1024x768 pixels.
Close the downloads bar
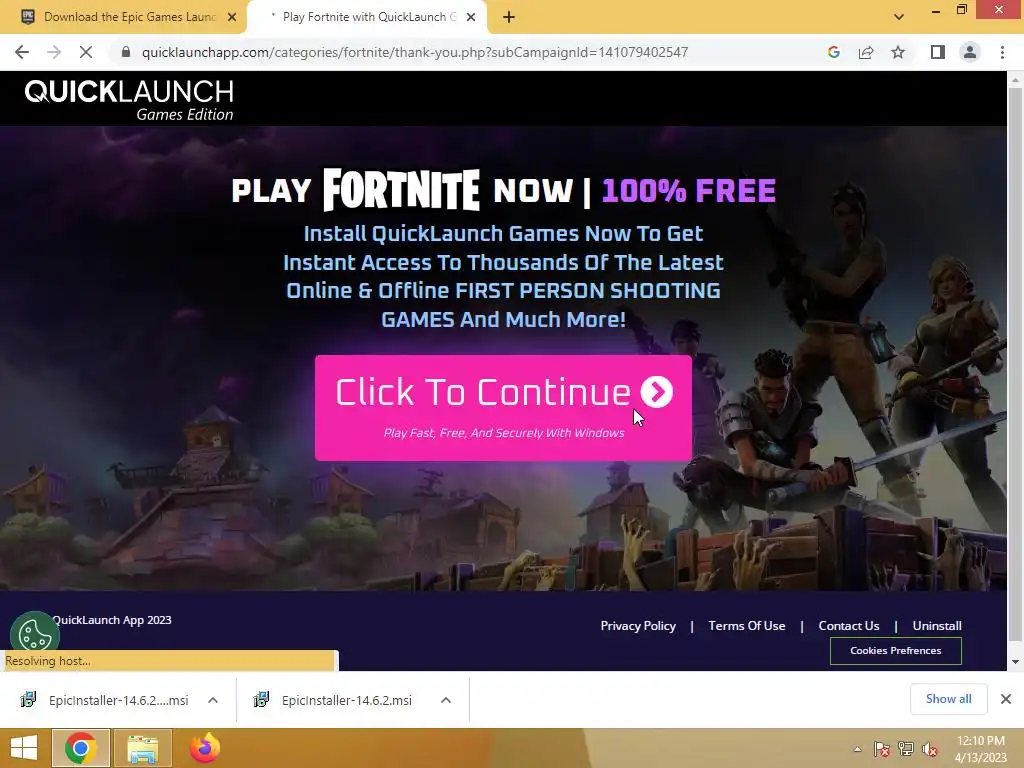1006,699
